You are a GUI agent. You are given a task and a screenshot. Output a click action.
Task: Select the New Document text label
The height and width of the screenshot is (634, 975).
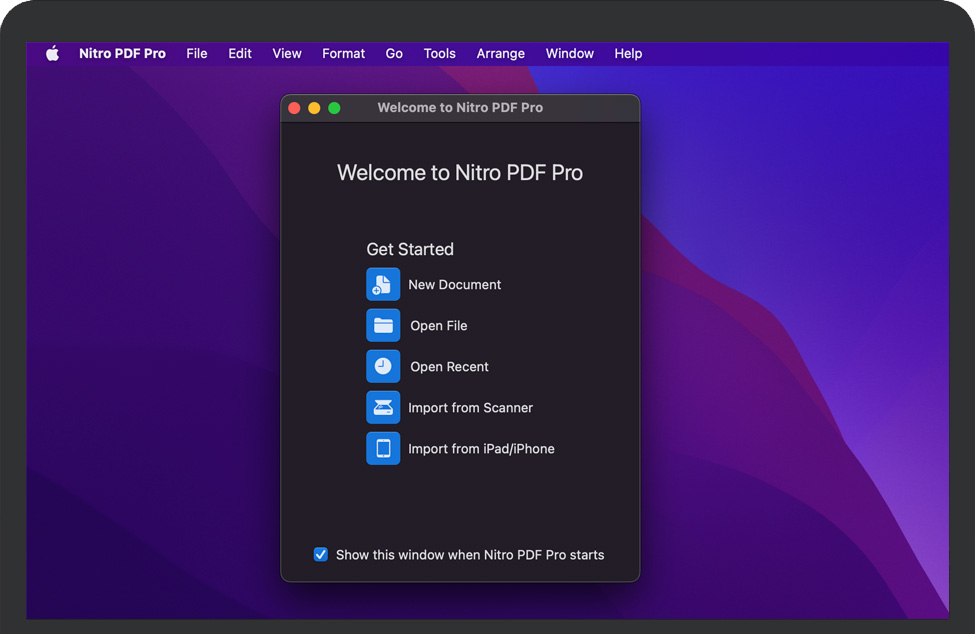455,285
